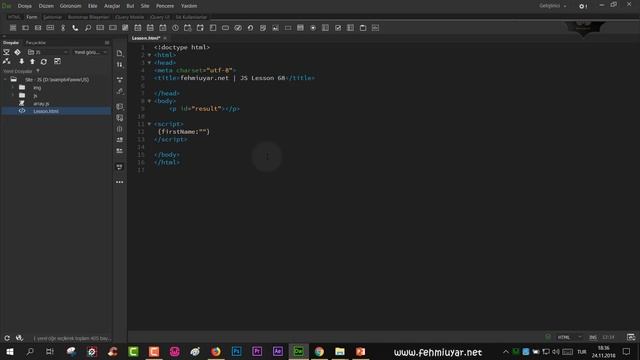Switch to jQuery UI insert tab
Viewport: 640px width, 360px height.
point(160,17)
